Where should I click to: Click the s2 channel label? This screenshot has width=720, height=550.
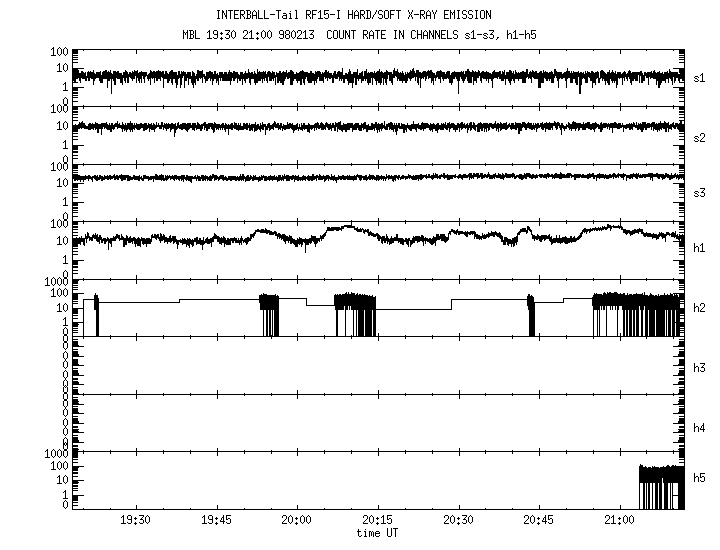point(700,137)
